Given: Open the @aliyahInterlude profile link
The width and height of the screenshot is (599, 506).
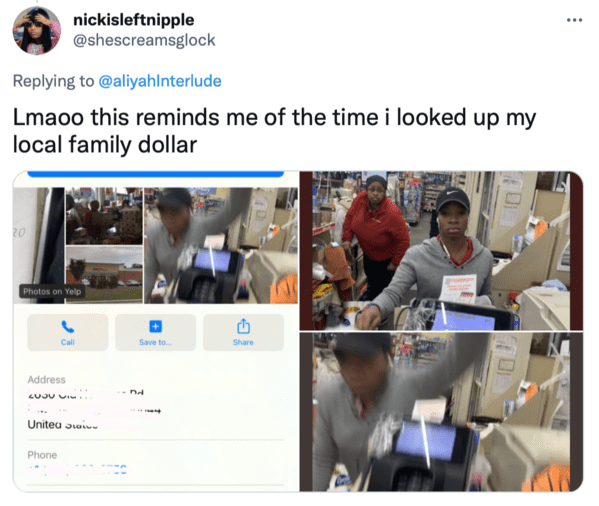Looking at the screenshot, I should (x=160, y=81).
